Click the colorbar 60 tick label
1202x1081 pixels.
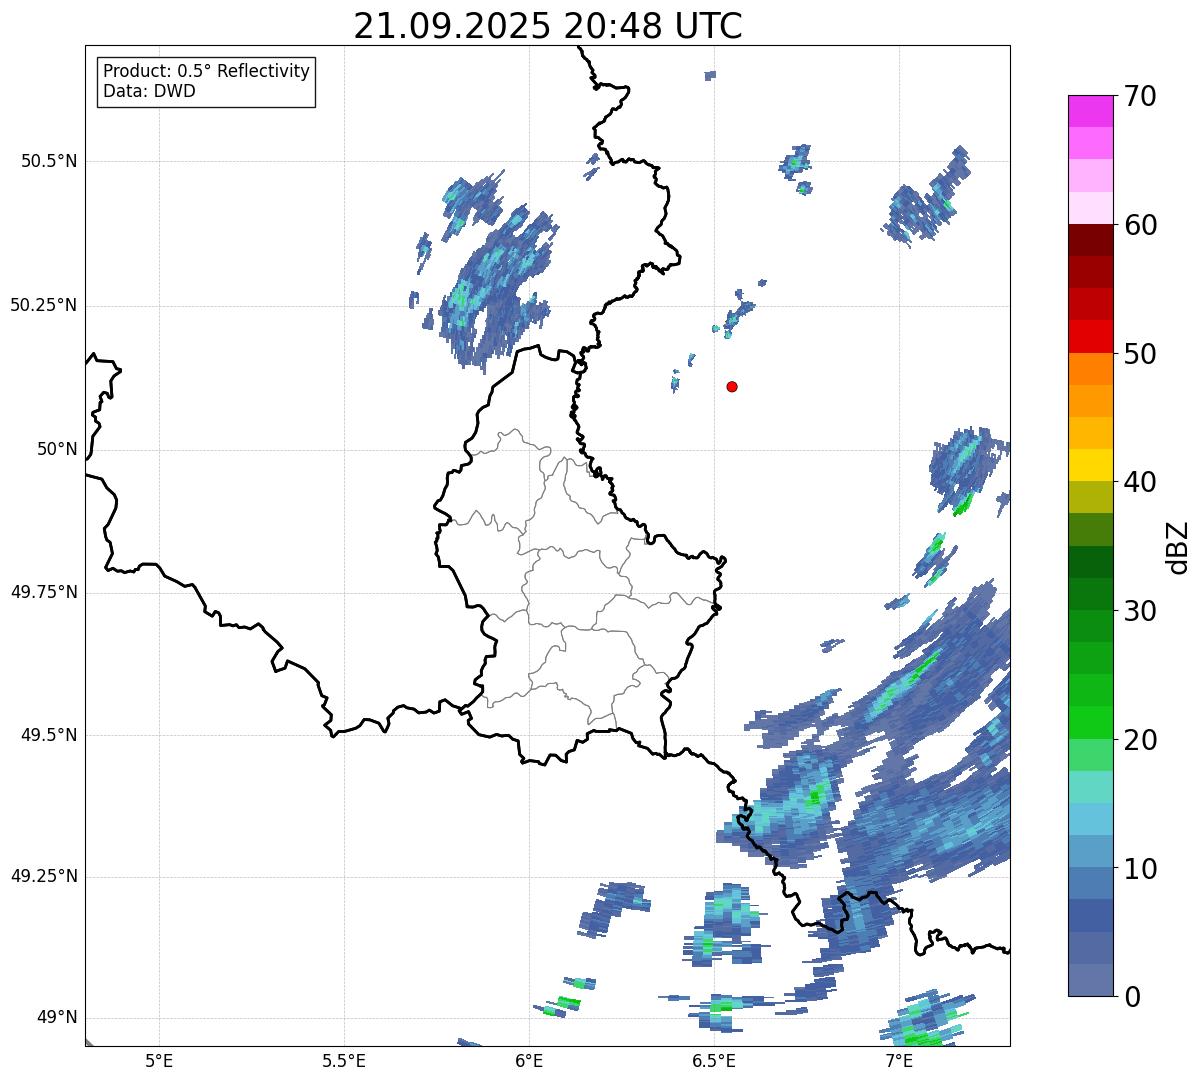pos(1140,225)
